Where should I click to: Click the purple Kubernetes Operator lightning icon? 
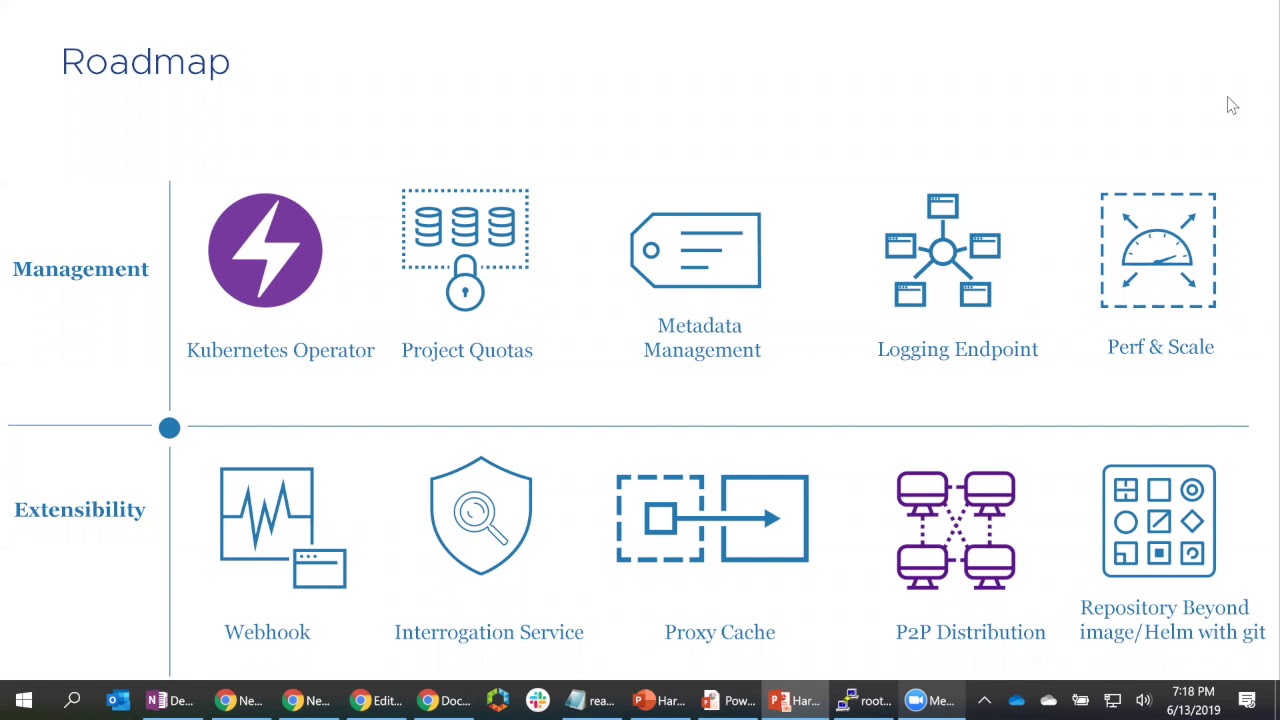point(265,250)
